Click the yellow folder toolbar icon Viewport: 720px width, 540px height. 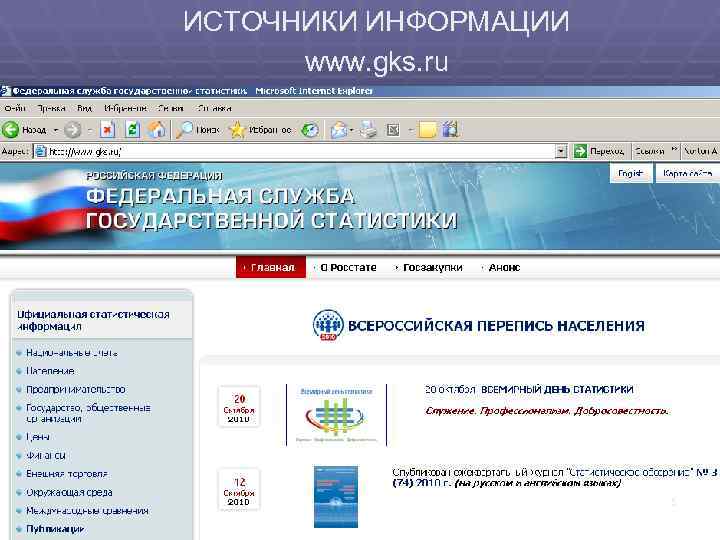click(x=427, y=130)
